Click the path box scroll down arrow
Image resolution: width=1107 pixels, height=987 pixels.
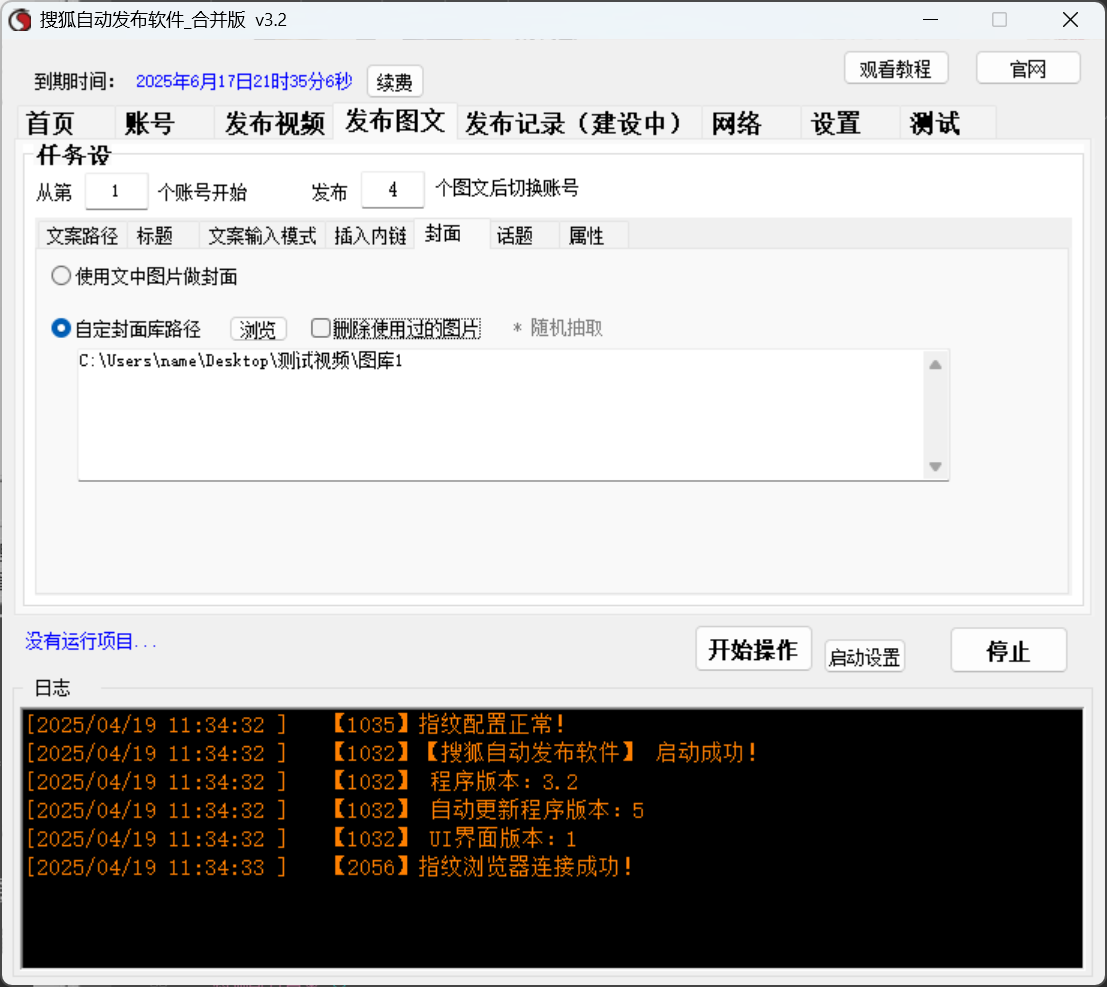(x=935, y=467)
